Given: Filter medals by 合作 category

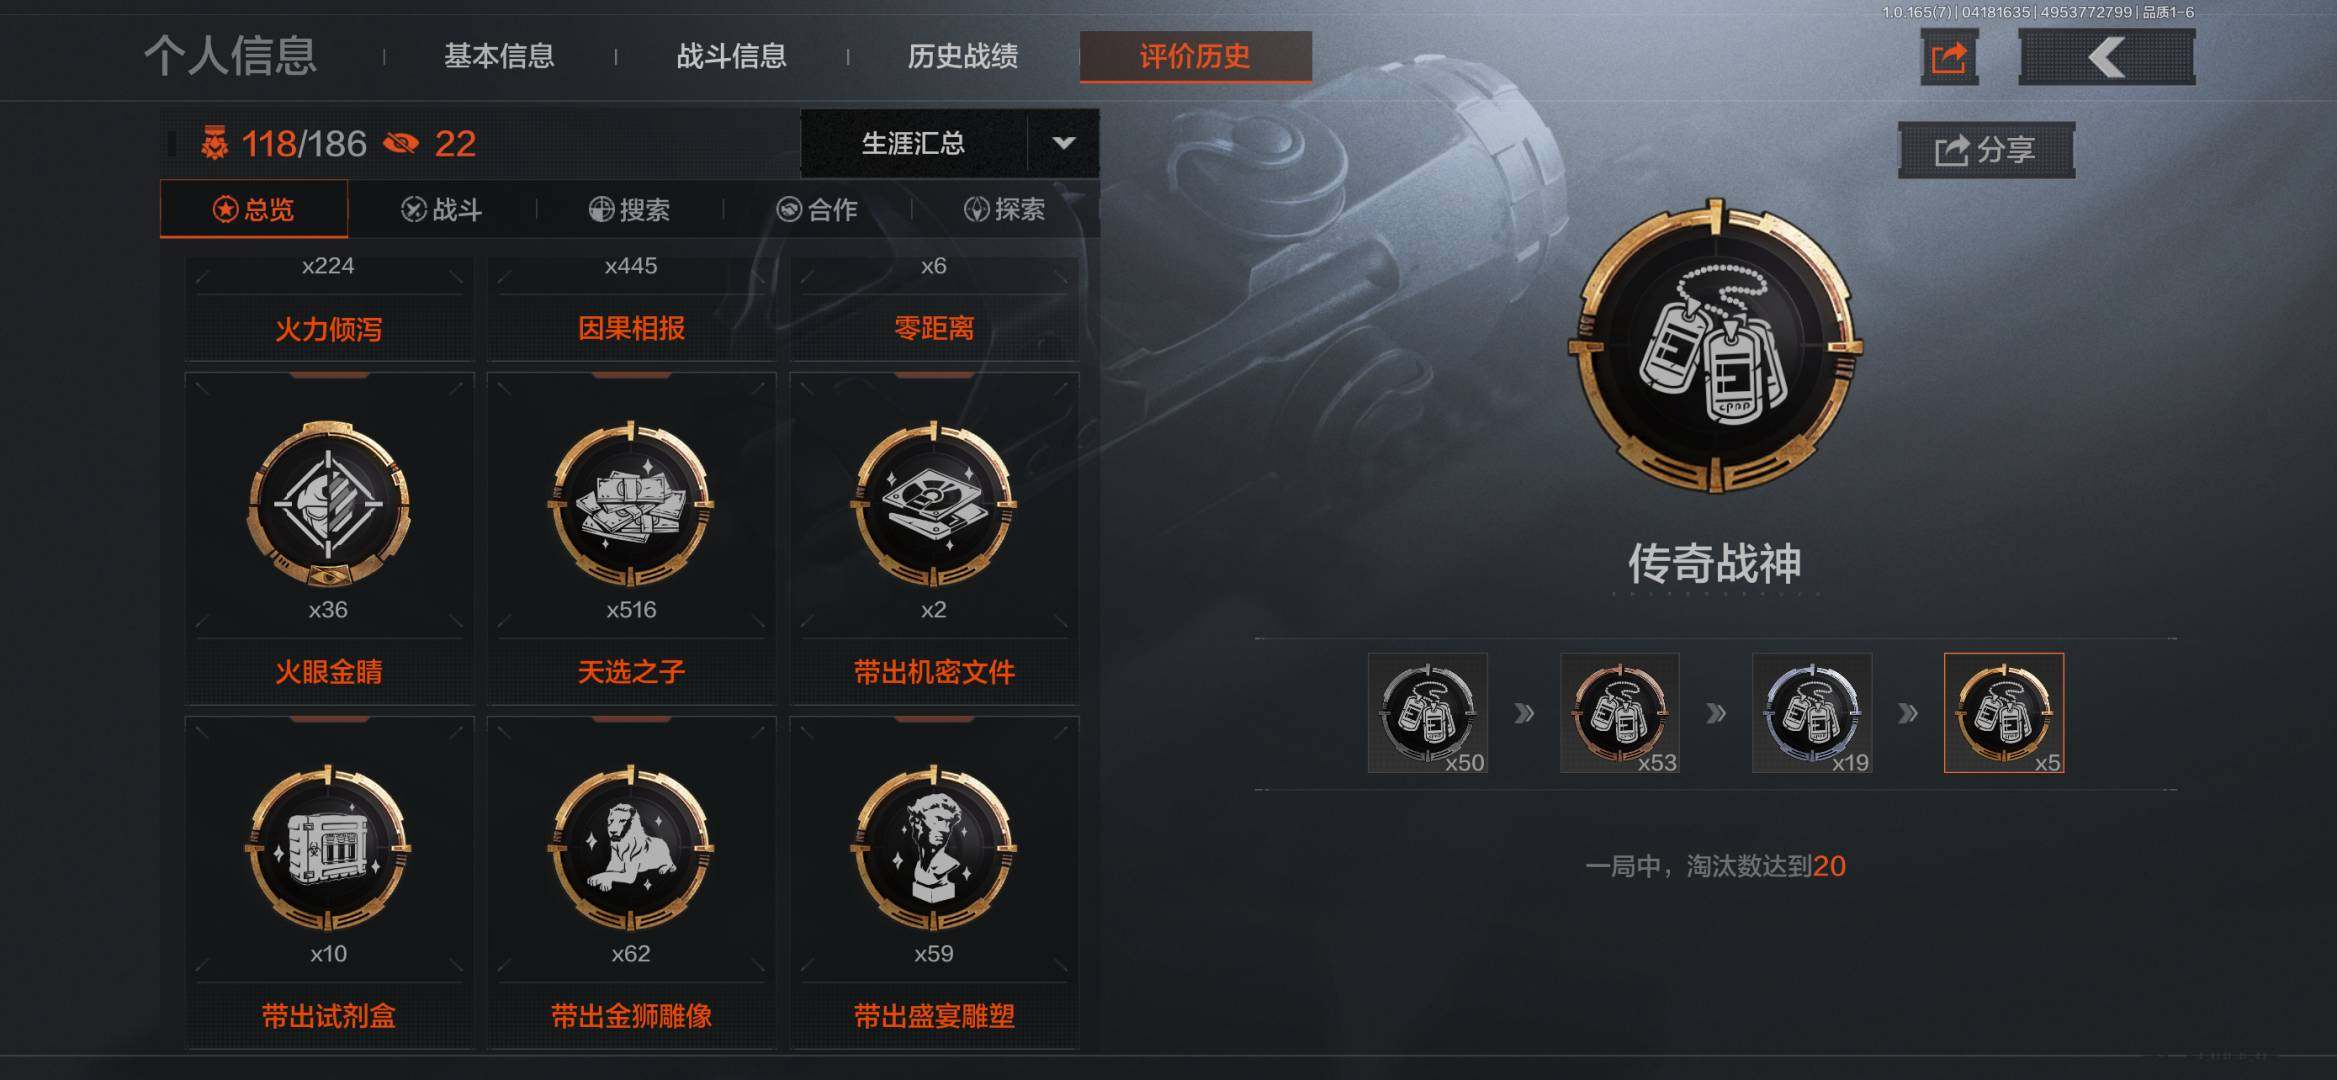Looking at the screenshot, I should (817, 209).
